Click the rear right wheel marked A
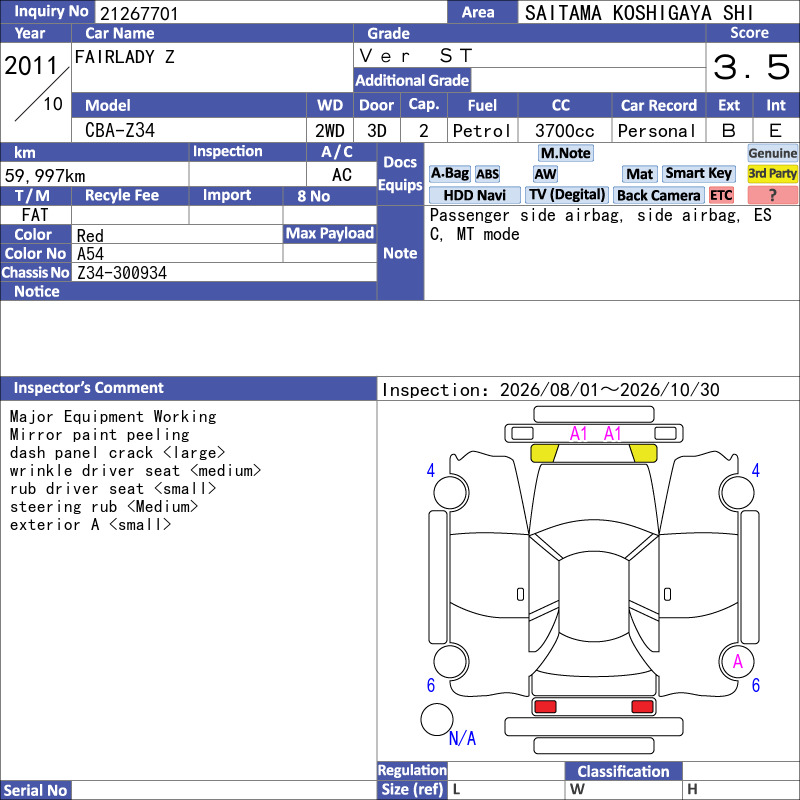The image size is (800, 800). pyautogui.click(x=737, y=661)
